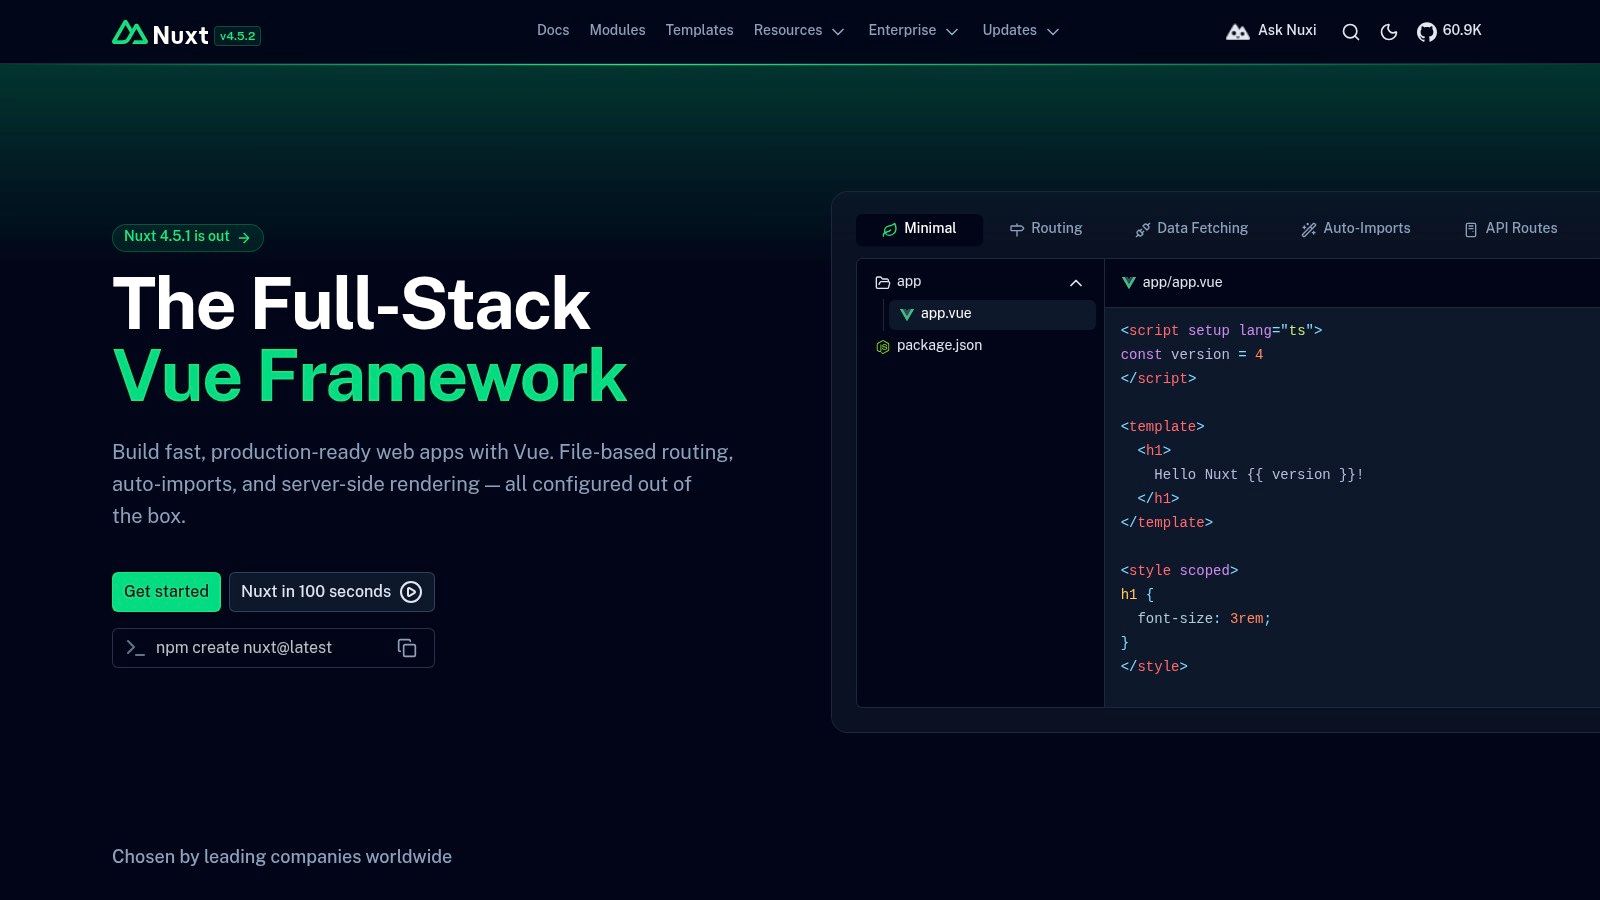Click the Nuxt in 100 seconds label
Image resolution: width=1600 pixels, height=900 pixels.
point(316,592)
